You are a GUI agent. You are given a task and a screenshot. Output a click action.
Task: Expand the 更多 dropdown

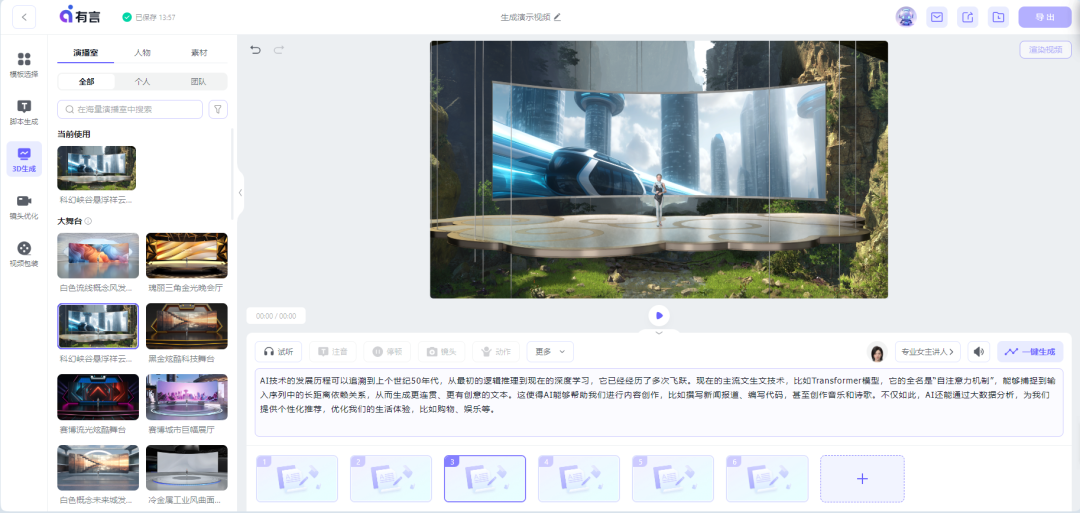(550, 352)
